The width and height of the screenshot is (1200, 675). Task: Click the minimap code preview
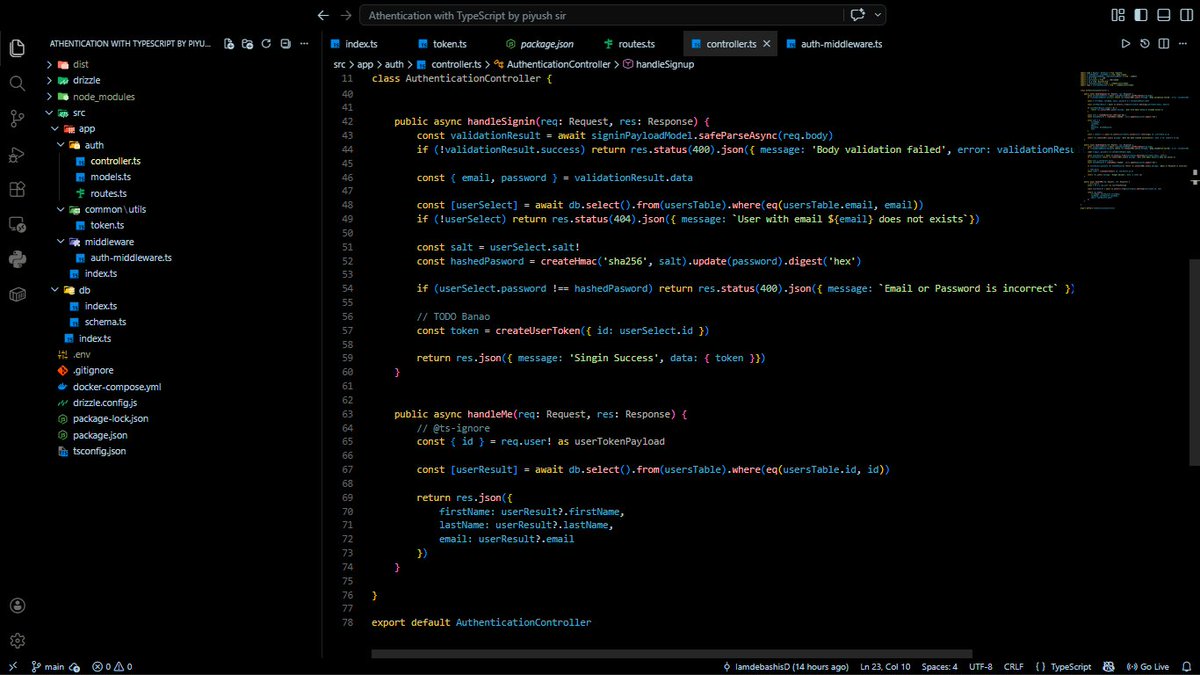pyautogui.click(x=1135, y=140)
